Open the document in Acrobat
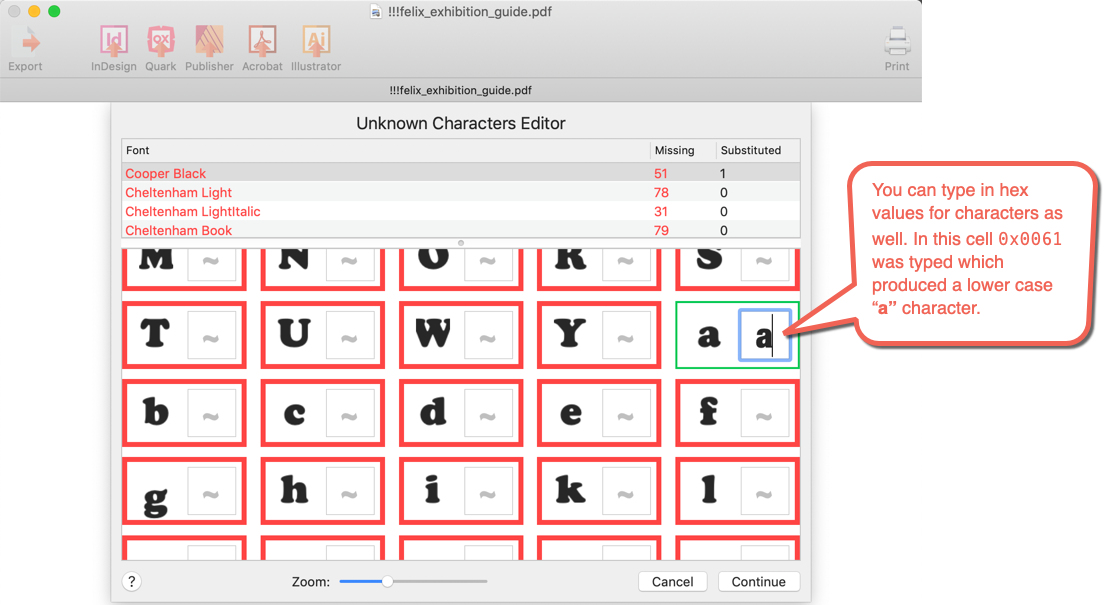This screenshot has height=605, width=1104. pos(262,40)
